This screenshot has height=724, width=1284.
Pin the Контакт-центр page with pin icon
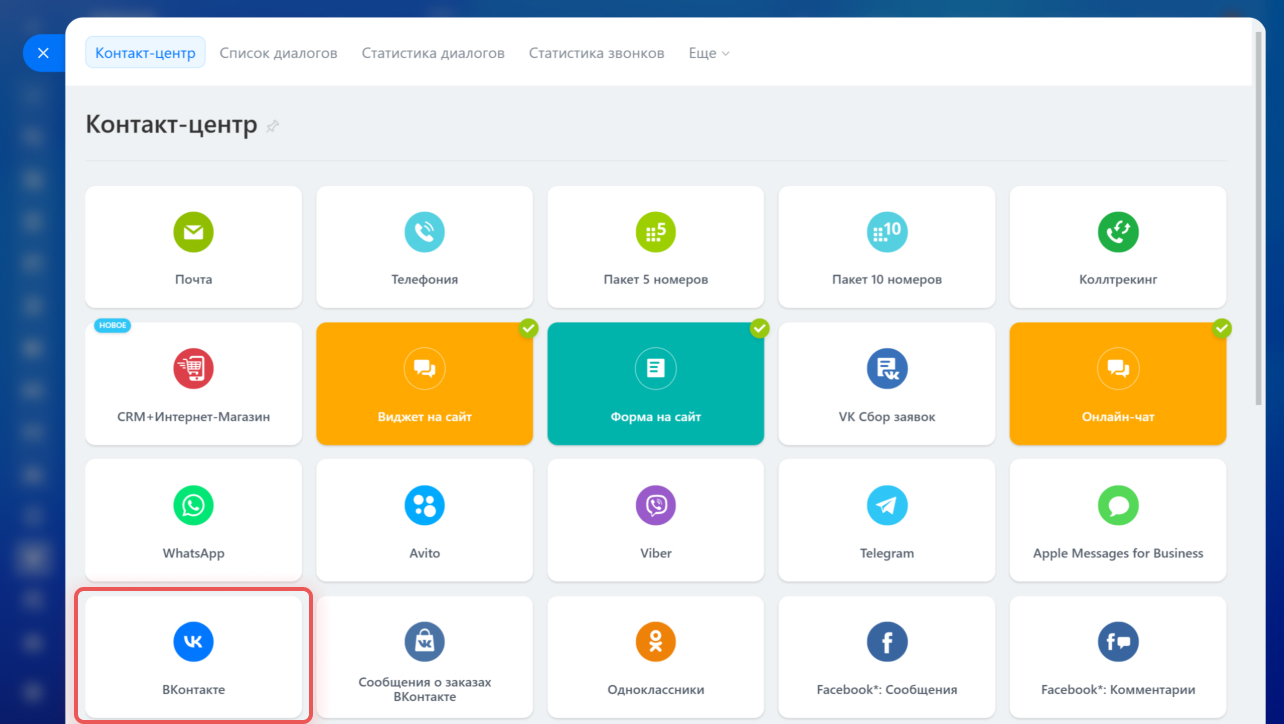coord(272,127)
